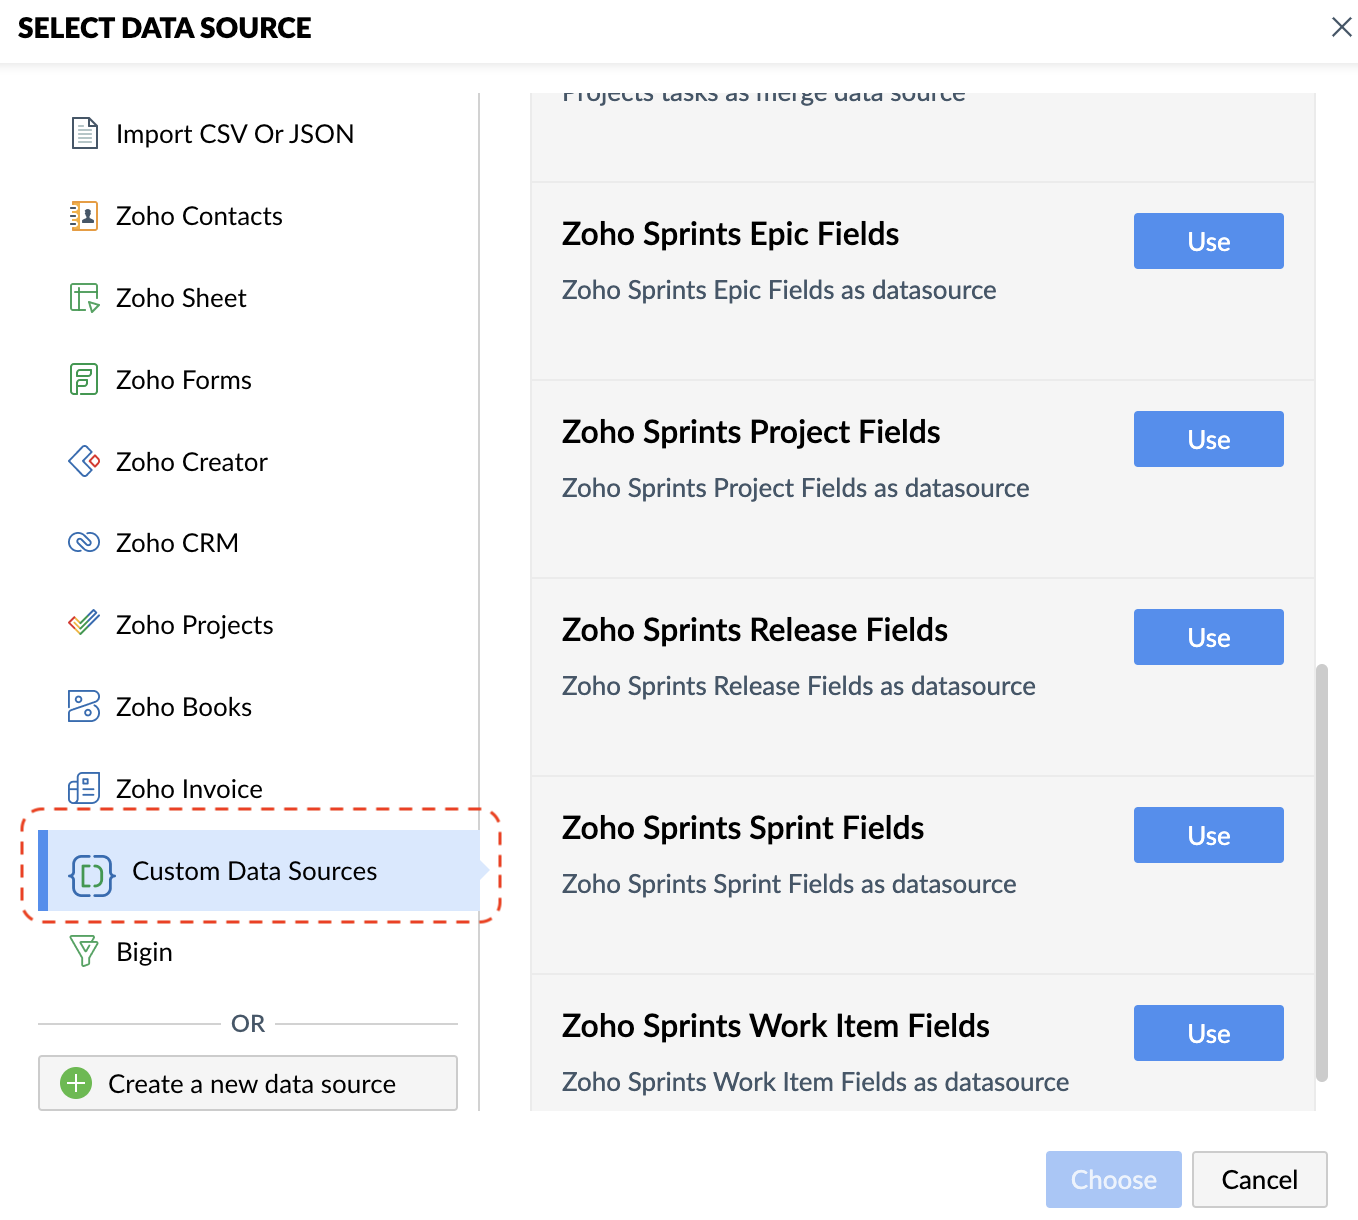
Task: Click the Zoho Forms icon
Action: pos(84,380)
